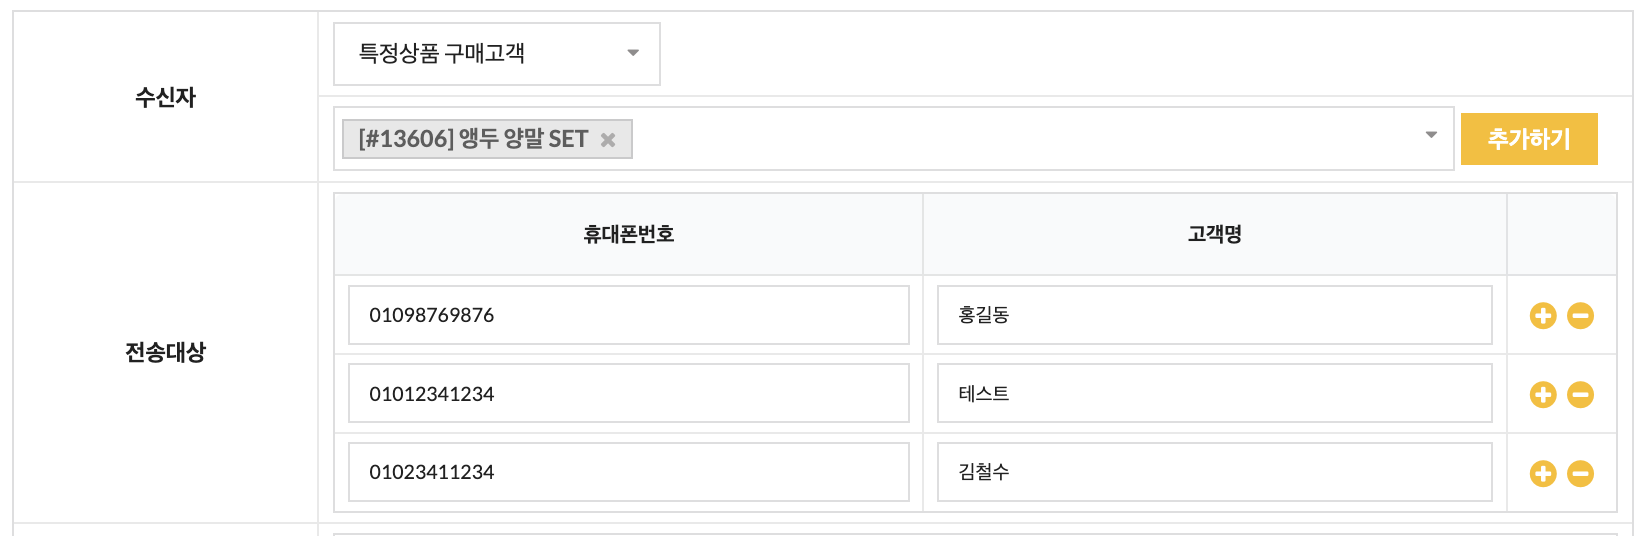The image size is (1642, 536).
Task: Click the 전송대상 section label
Action: pos(165,352)
